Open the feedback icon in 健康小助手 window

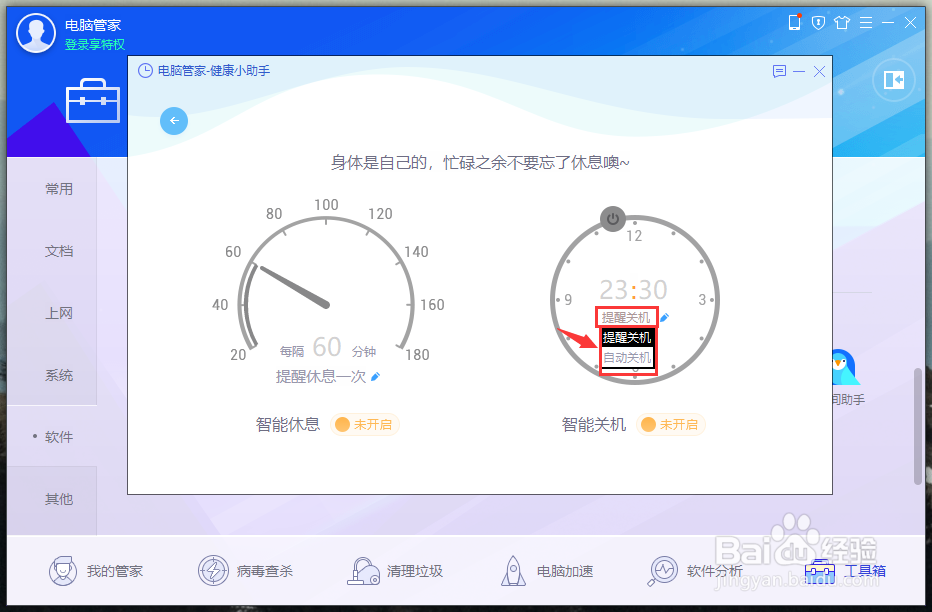pyautogui.click(x=779, y=71)
